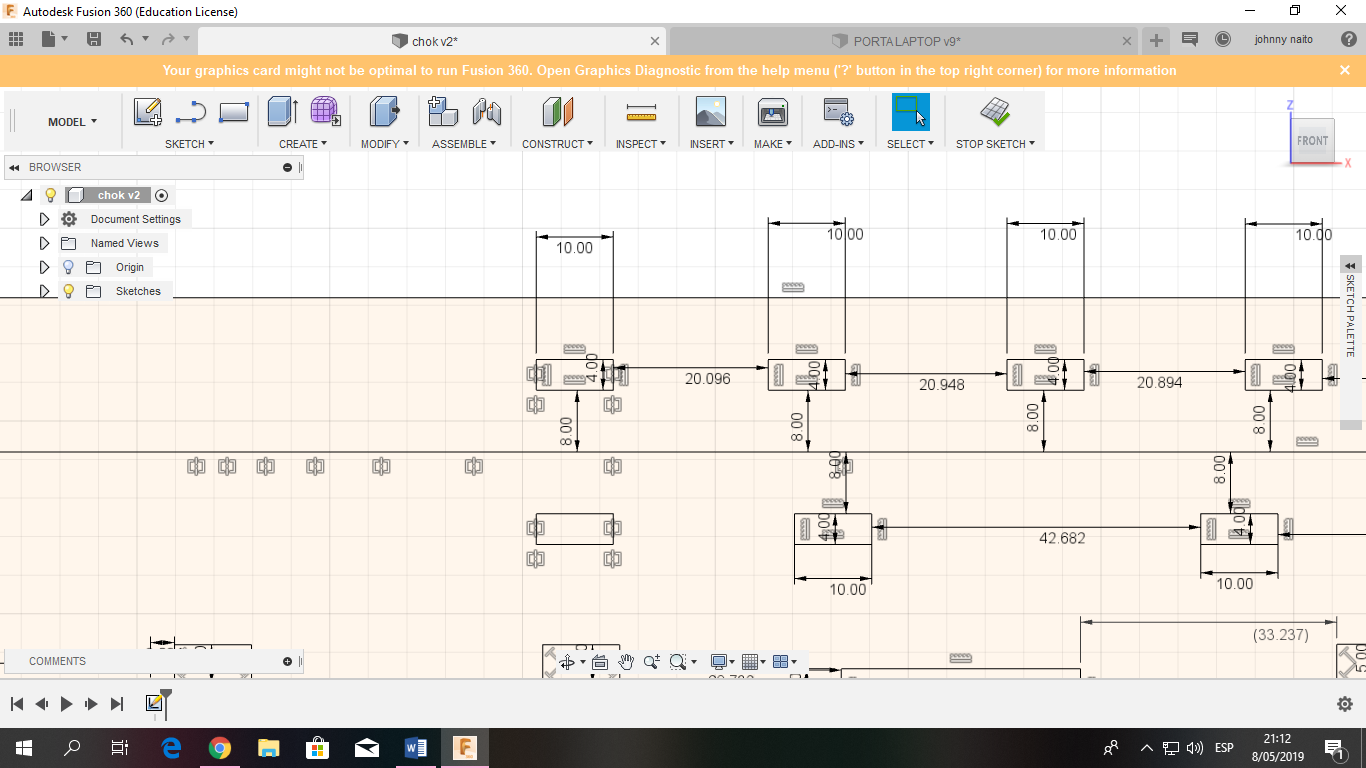
Task: Open the File menu dropdown
Action: click(x=54, y=39)
